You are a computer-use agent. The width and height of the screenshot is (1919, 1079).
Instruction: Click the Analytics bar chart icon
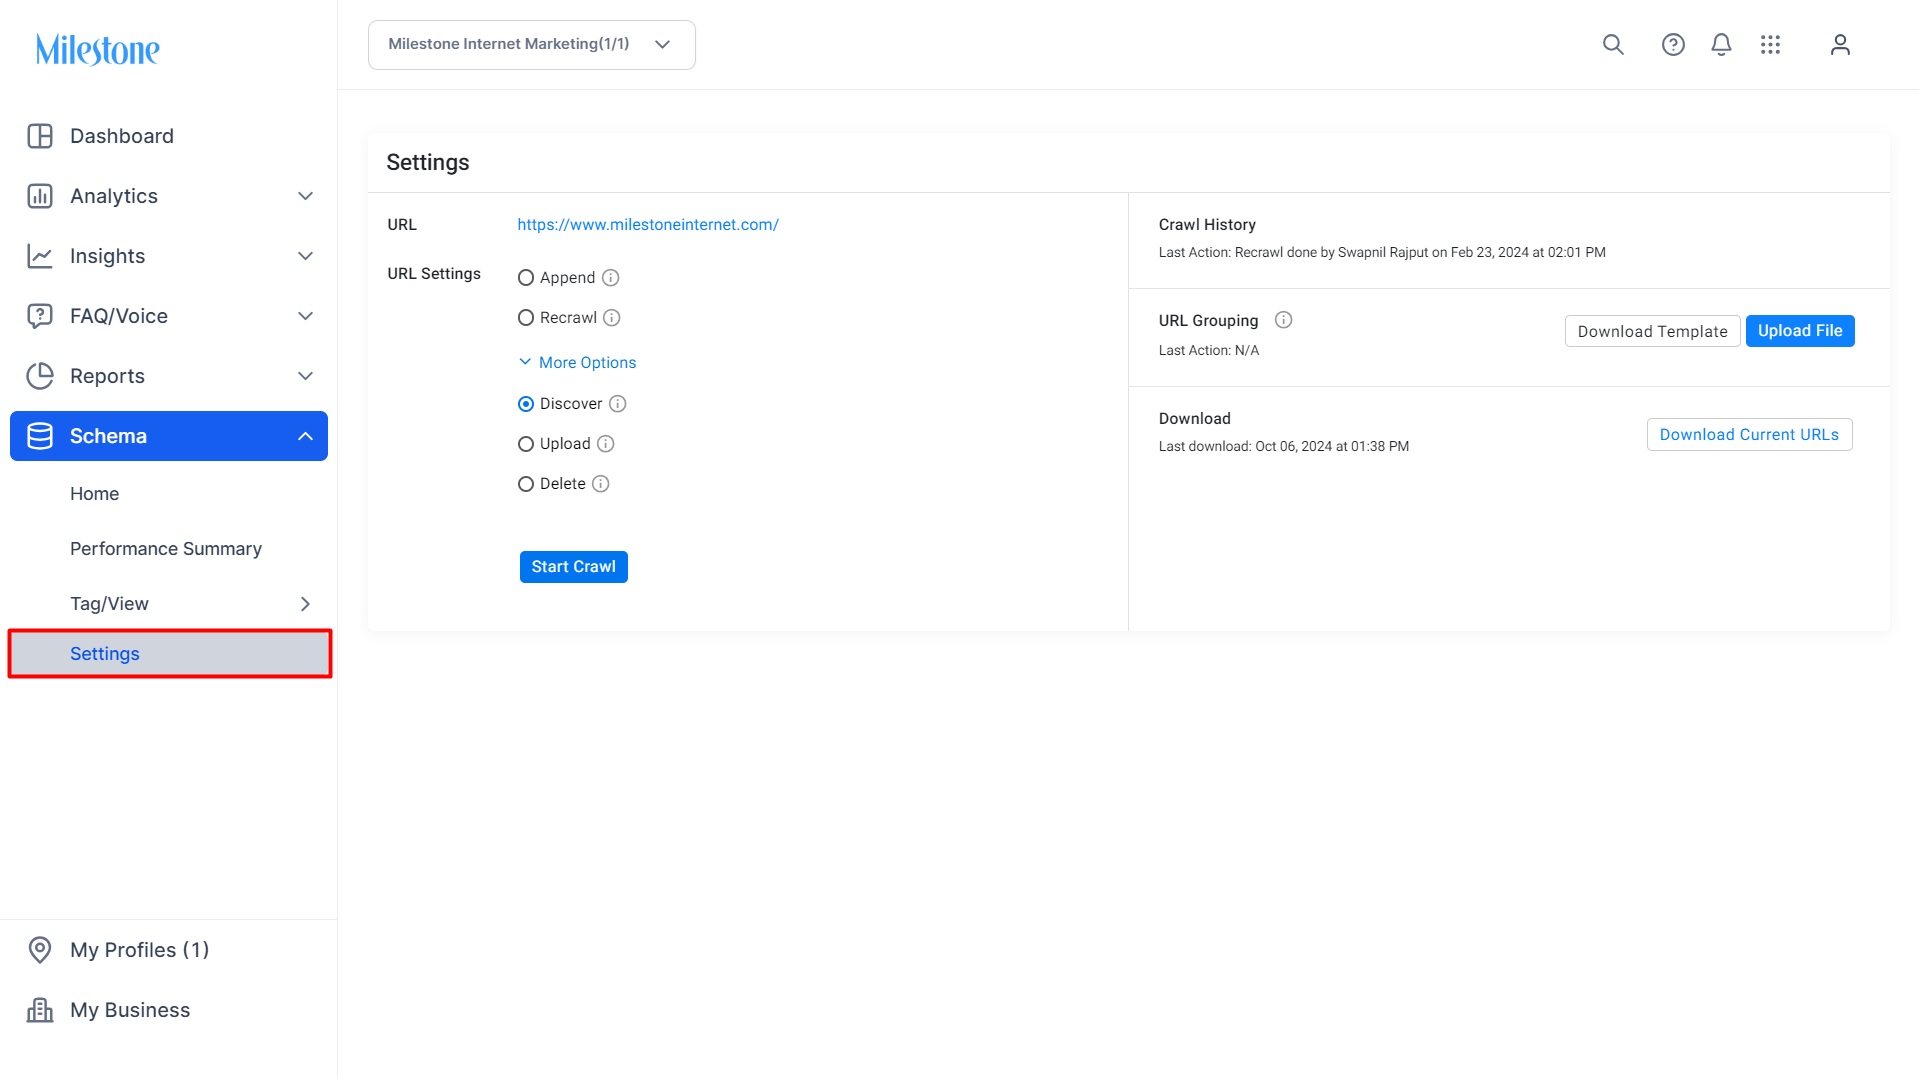[40, 196]
